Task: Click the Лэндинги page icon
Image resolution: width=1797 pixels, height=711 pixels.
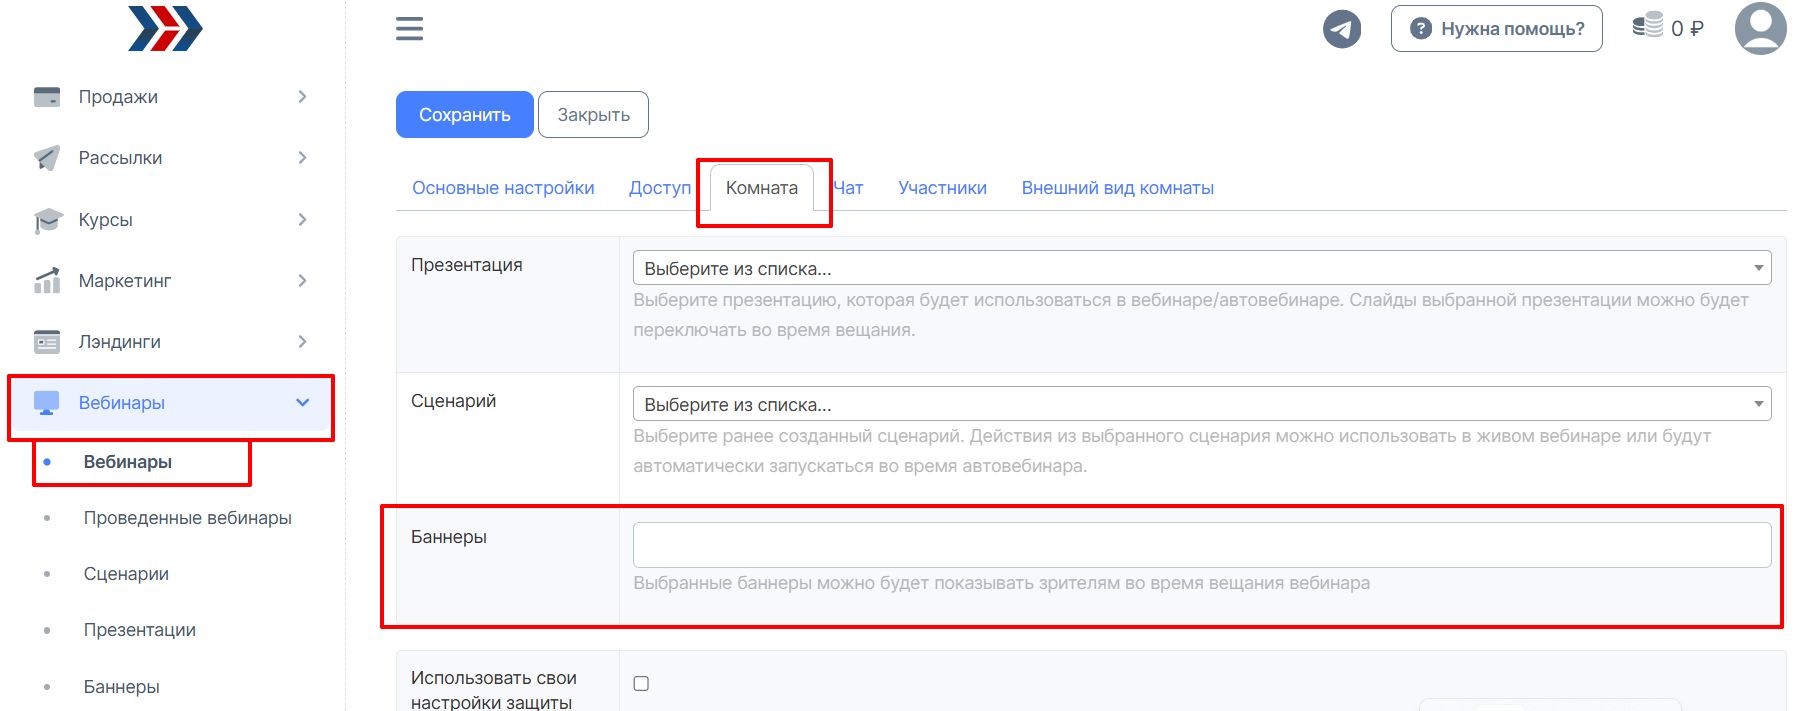Action: 47,342
